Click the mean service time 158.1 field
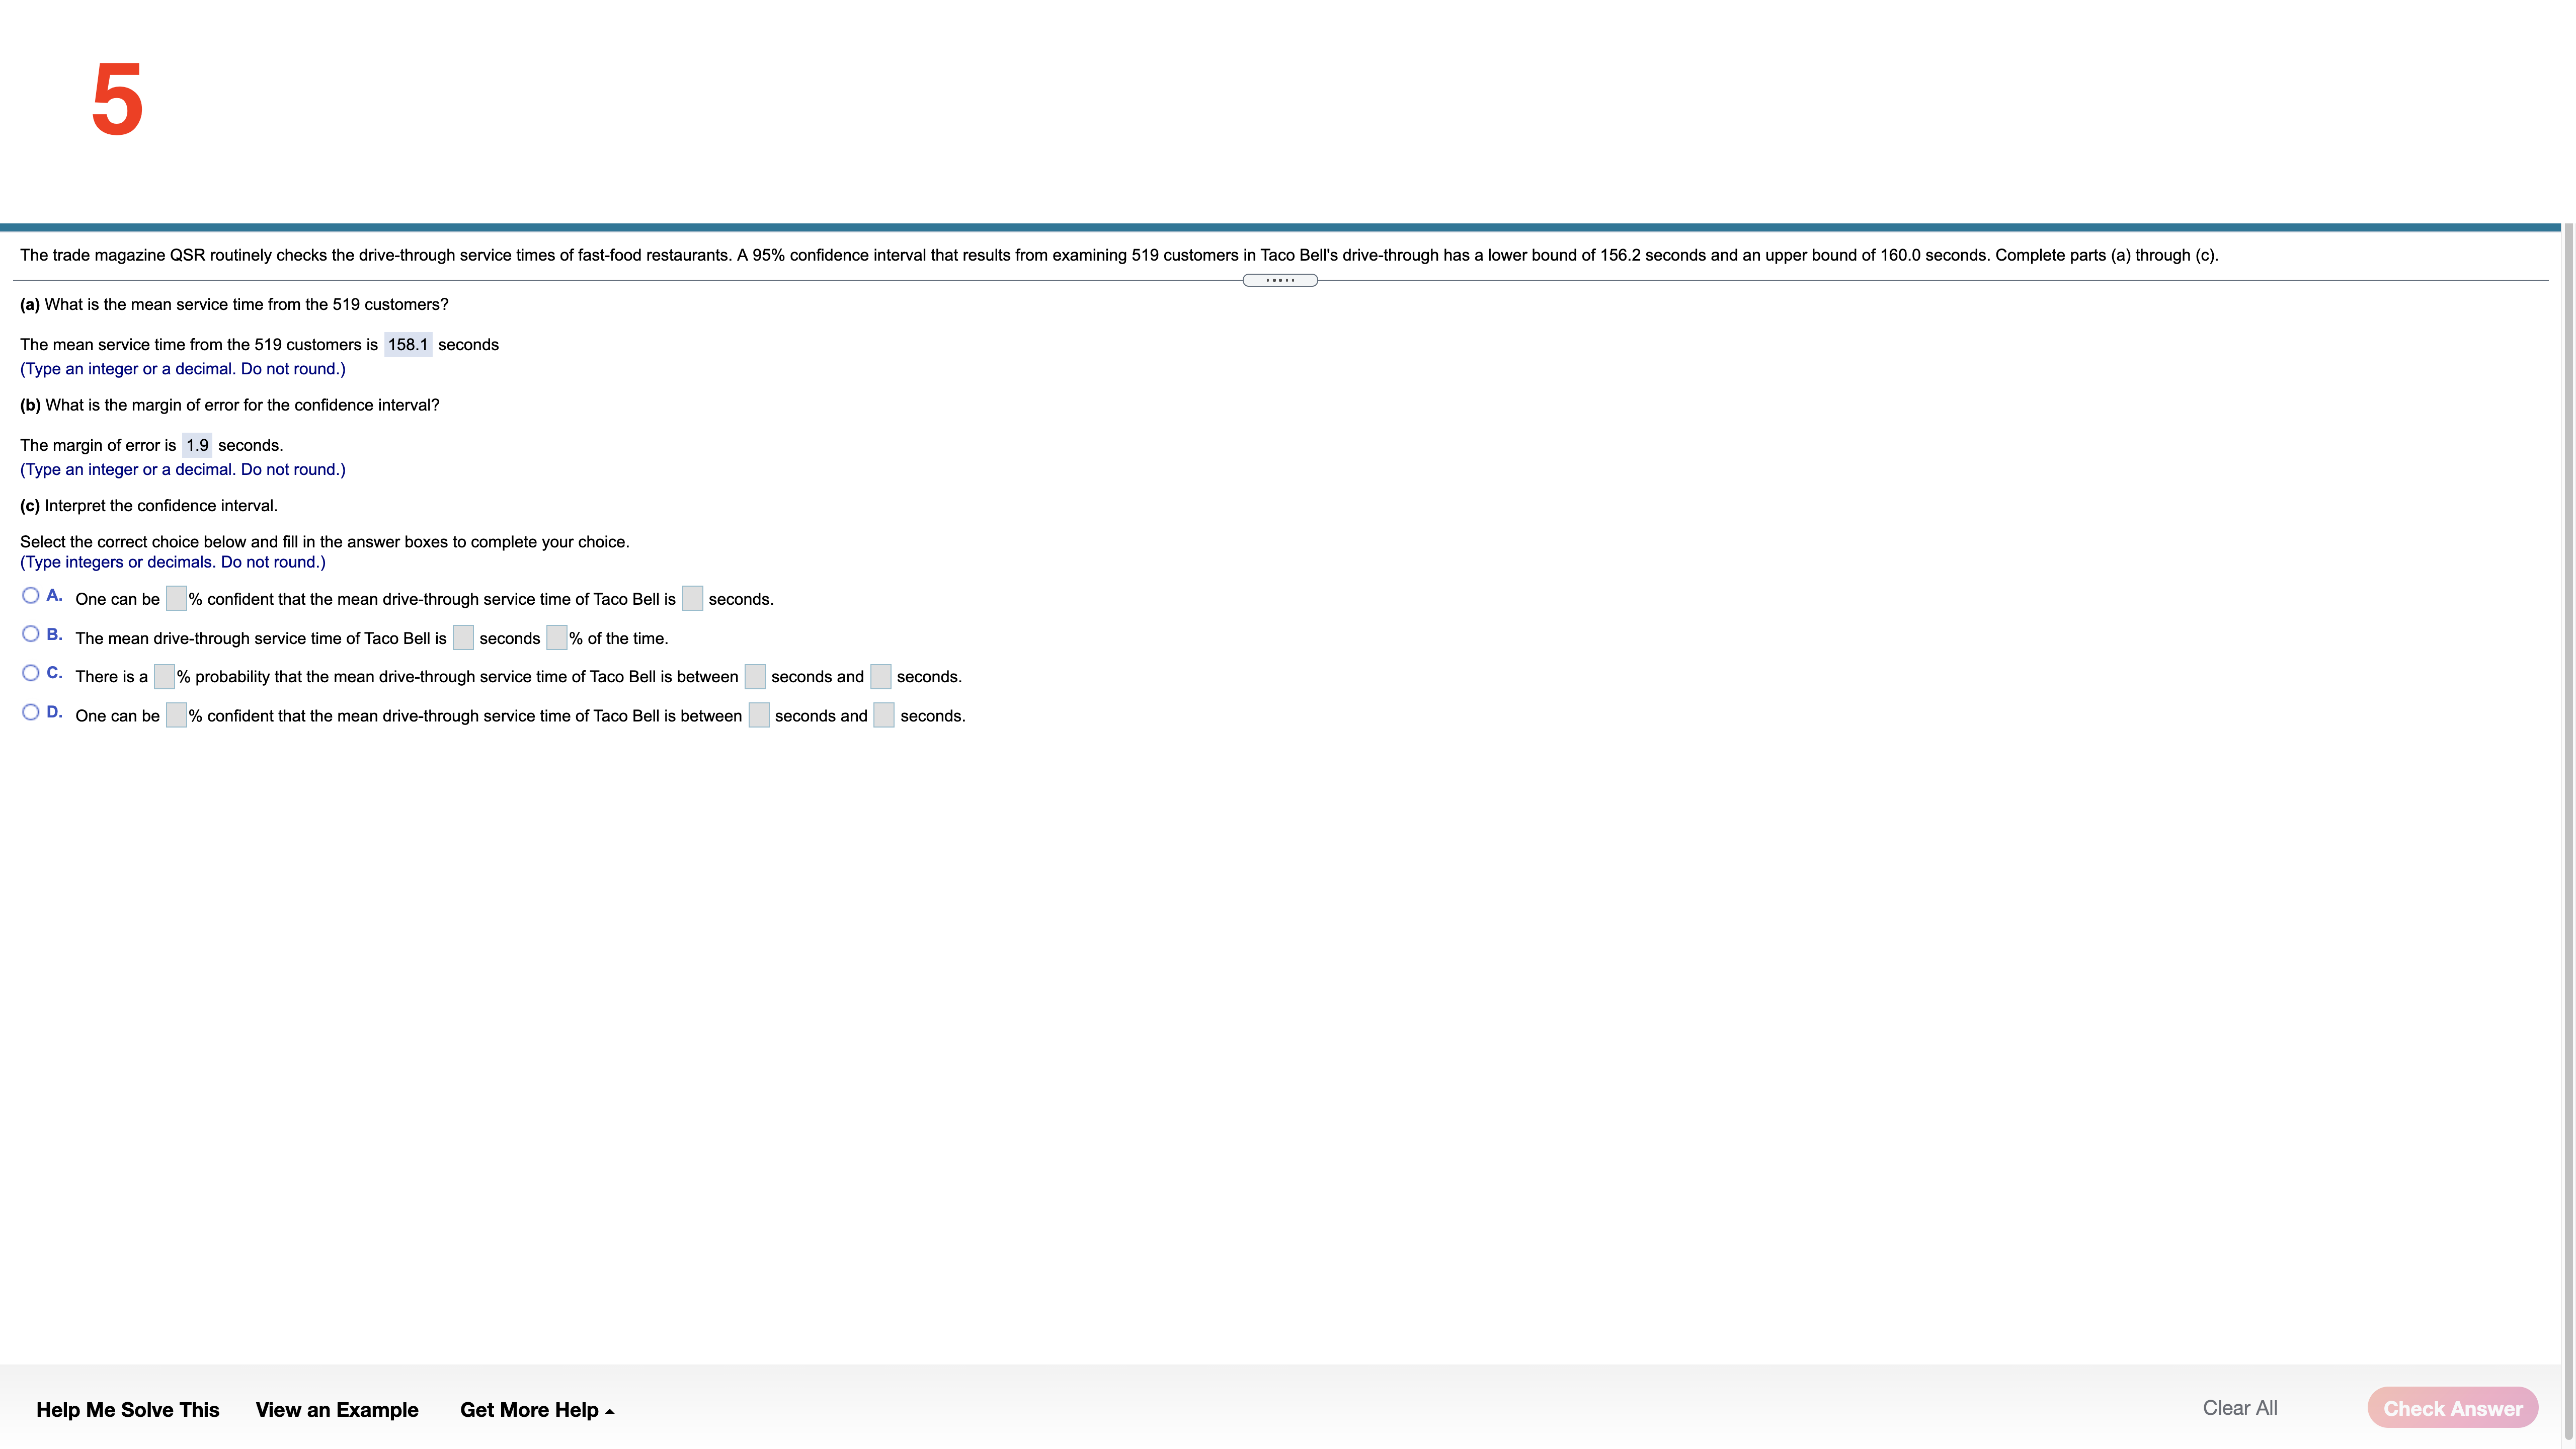Screen dimensions: 2576x1449 point(408,345)
